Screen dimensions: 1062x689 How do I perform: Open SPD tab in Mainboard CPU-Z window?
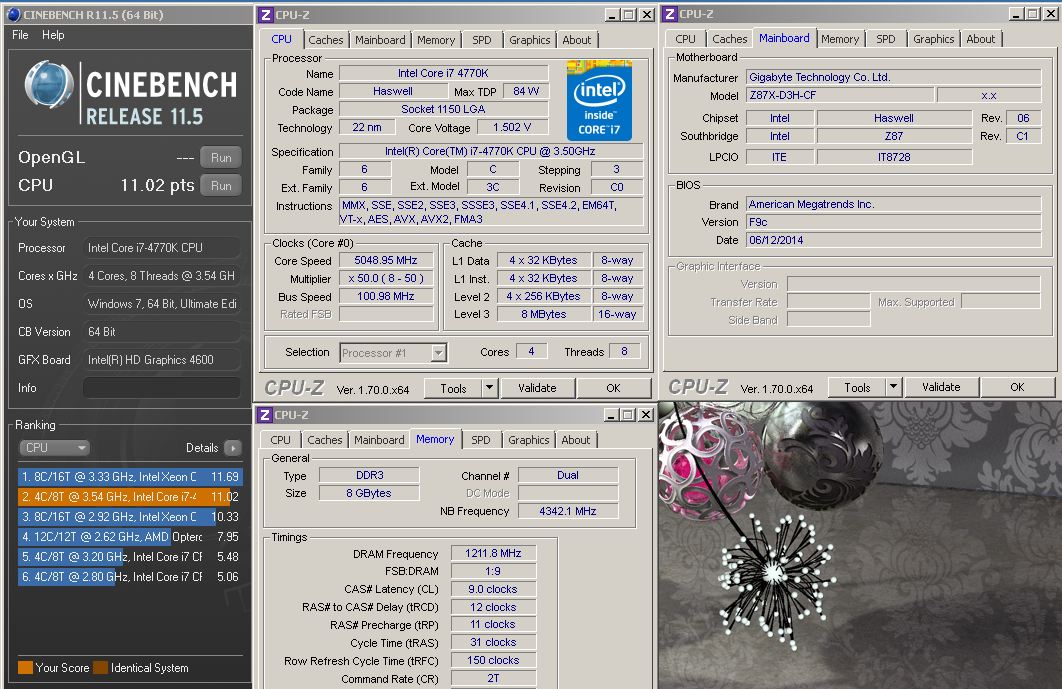tap(886, 39)
